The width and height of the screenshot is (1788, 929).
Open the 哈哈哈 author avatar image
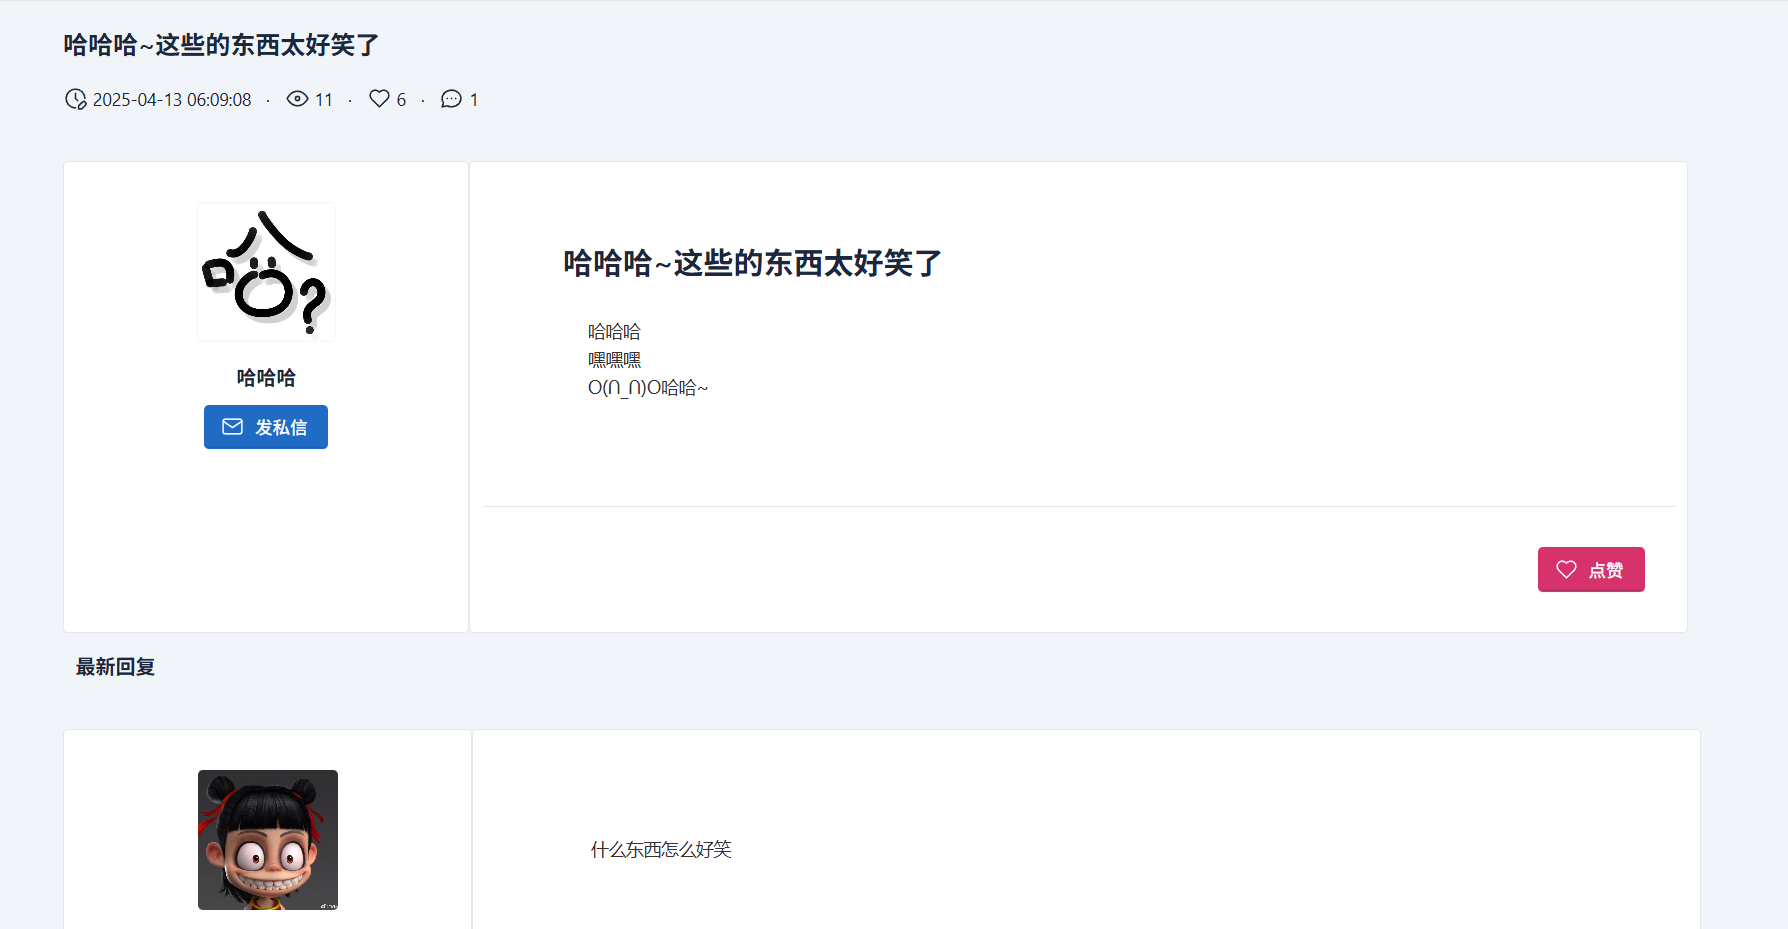coord(266,272)
